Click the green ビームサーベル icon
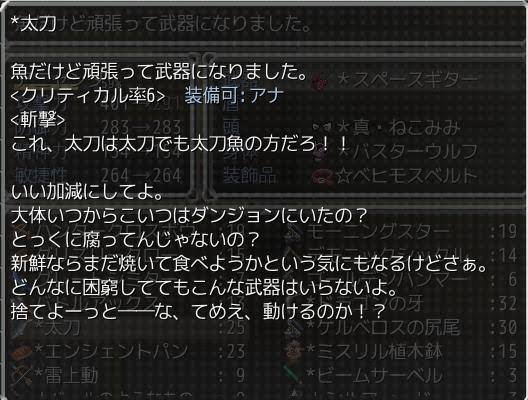 point(292,375)
